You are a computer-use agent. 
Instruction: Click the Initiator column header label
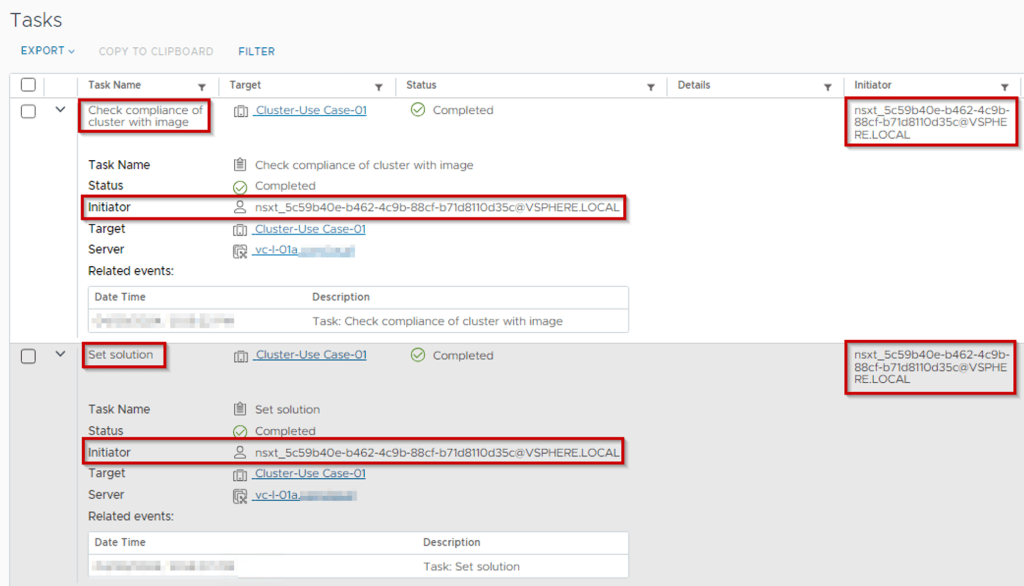tap(872, 86)
